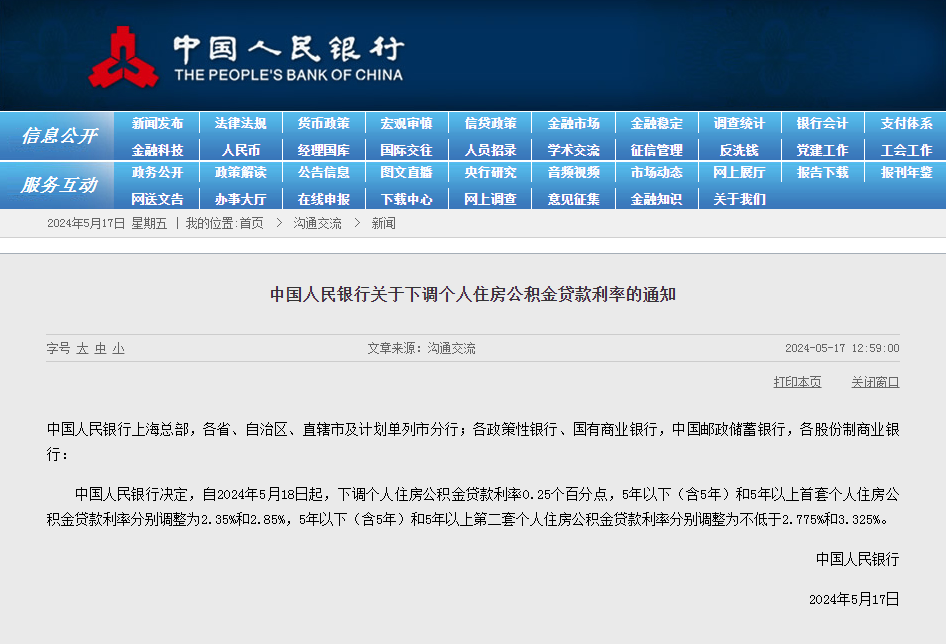Select the 信息公开 sidebar tab
Screen dimensions: 946x644
coord(56,136)
